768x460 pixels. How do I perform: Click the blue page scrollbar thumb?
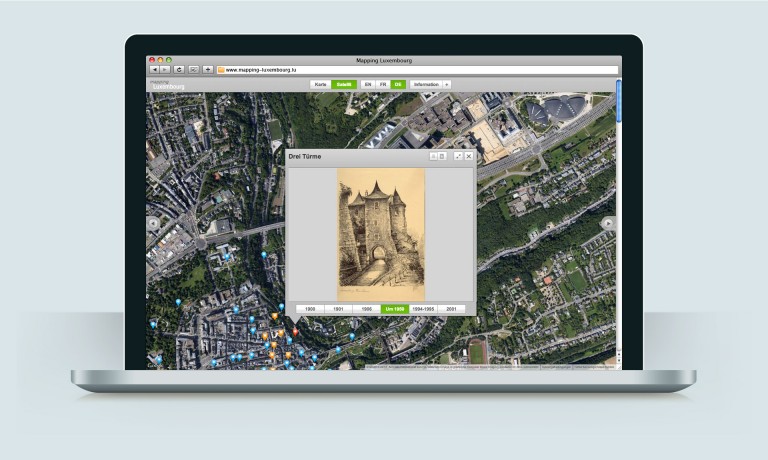[x=619, y=101]
